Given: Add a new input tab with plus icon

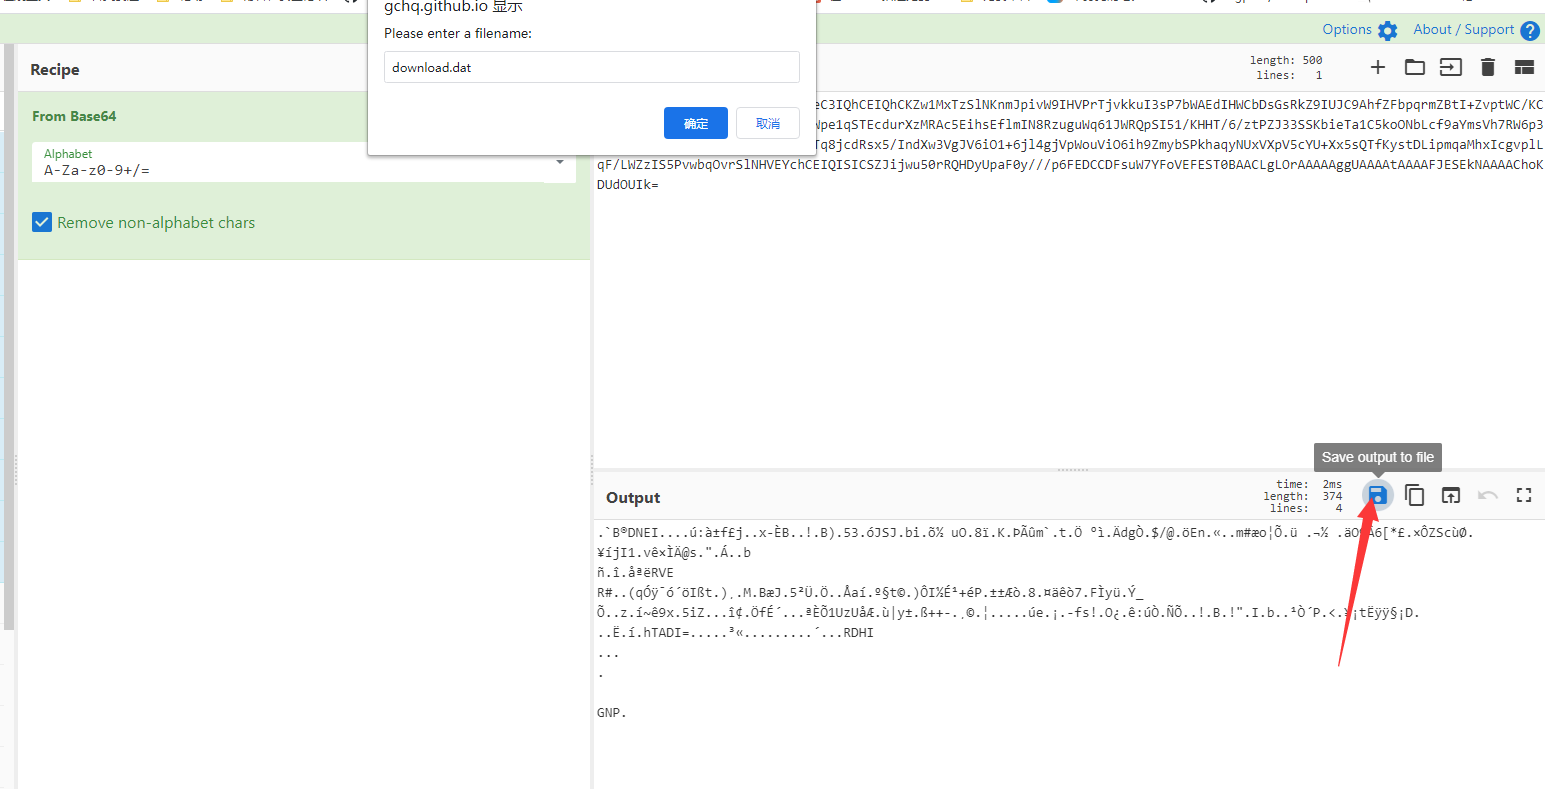Looking at the screenshot, I should coord(1378,67).
